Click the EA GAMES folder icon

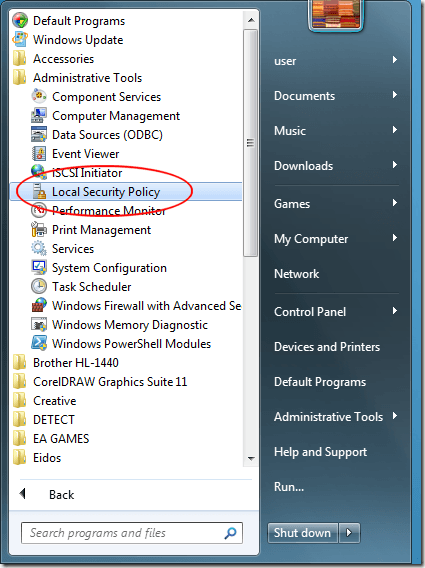[x=20, y=438]
